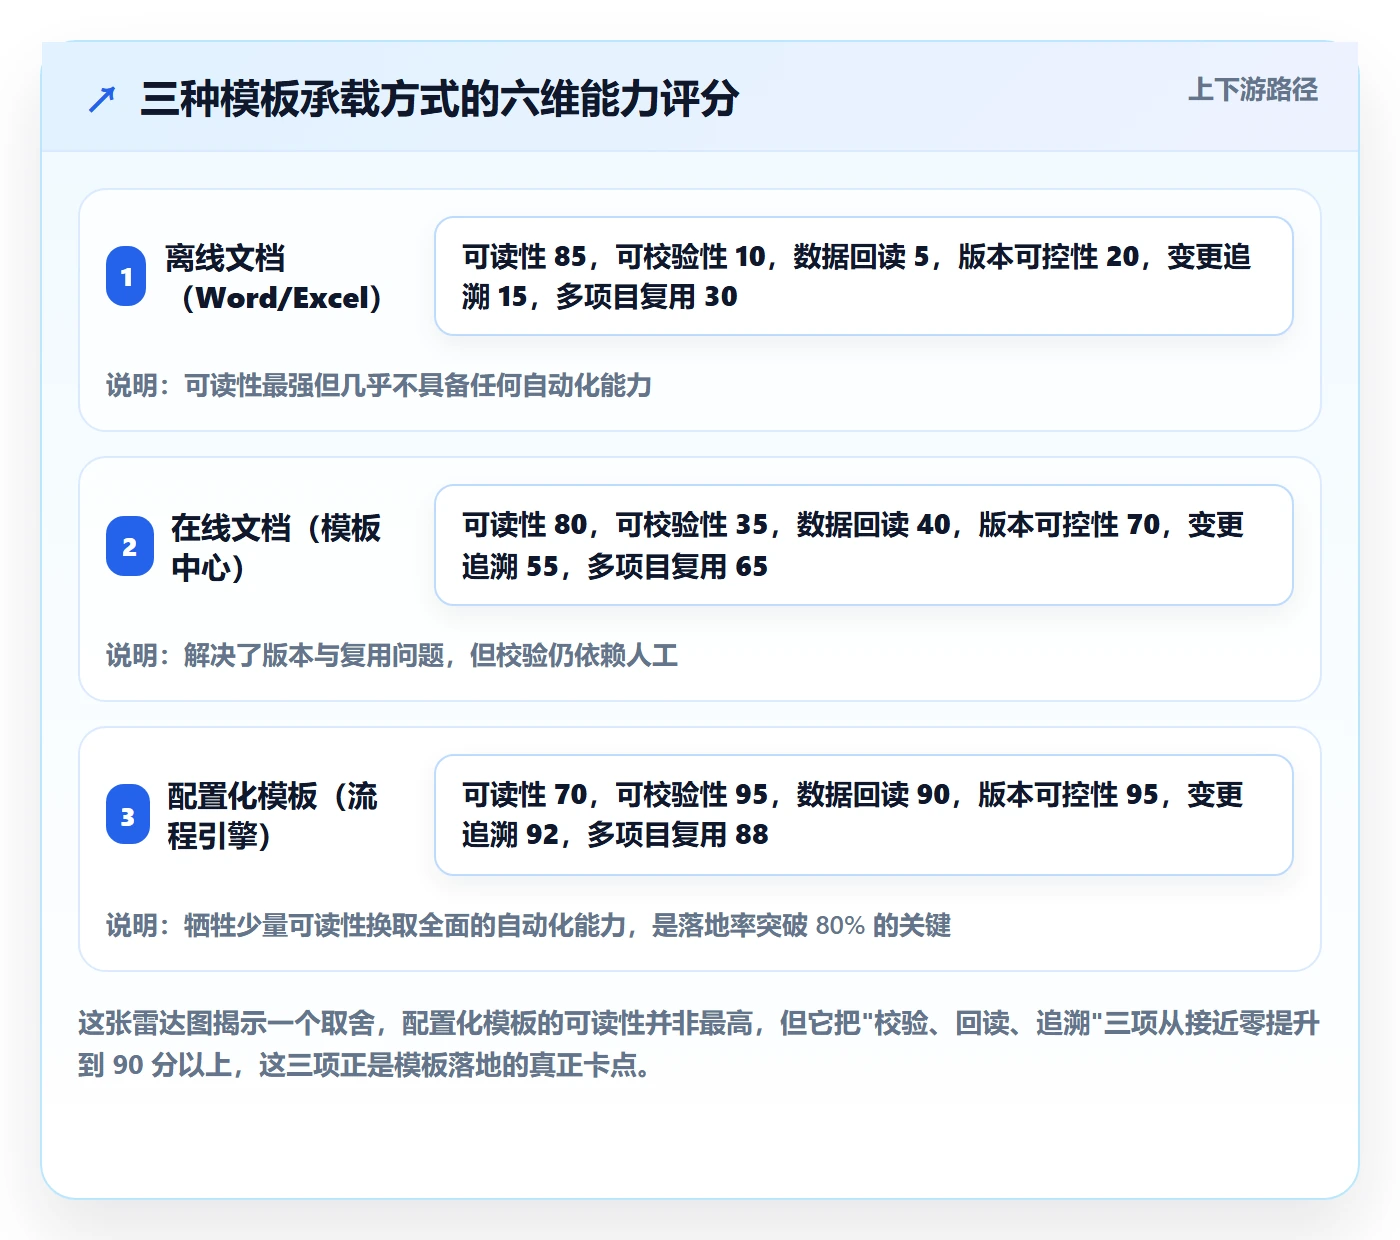Click the note 可读性最强但几乎不具备任何自动化能力
1400x1240 pixels.
(379, 385)
